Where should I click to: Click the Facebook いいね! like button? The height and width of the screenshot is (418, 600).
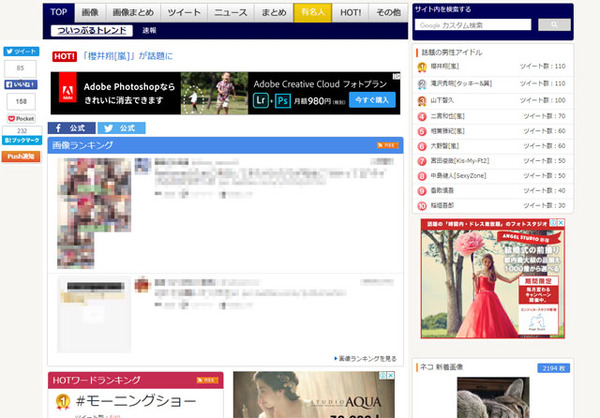click(21, 85)
